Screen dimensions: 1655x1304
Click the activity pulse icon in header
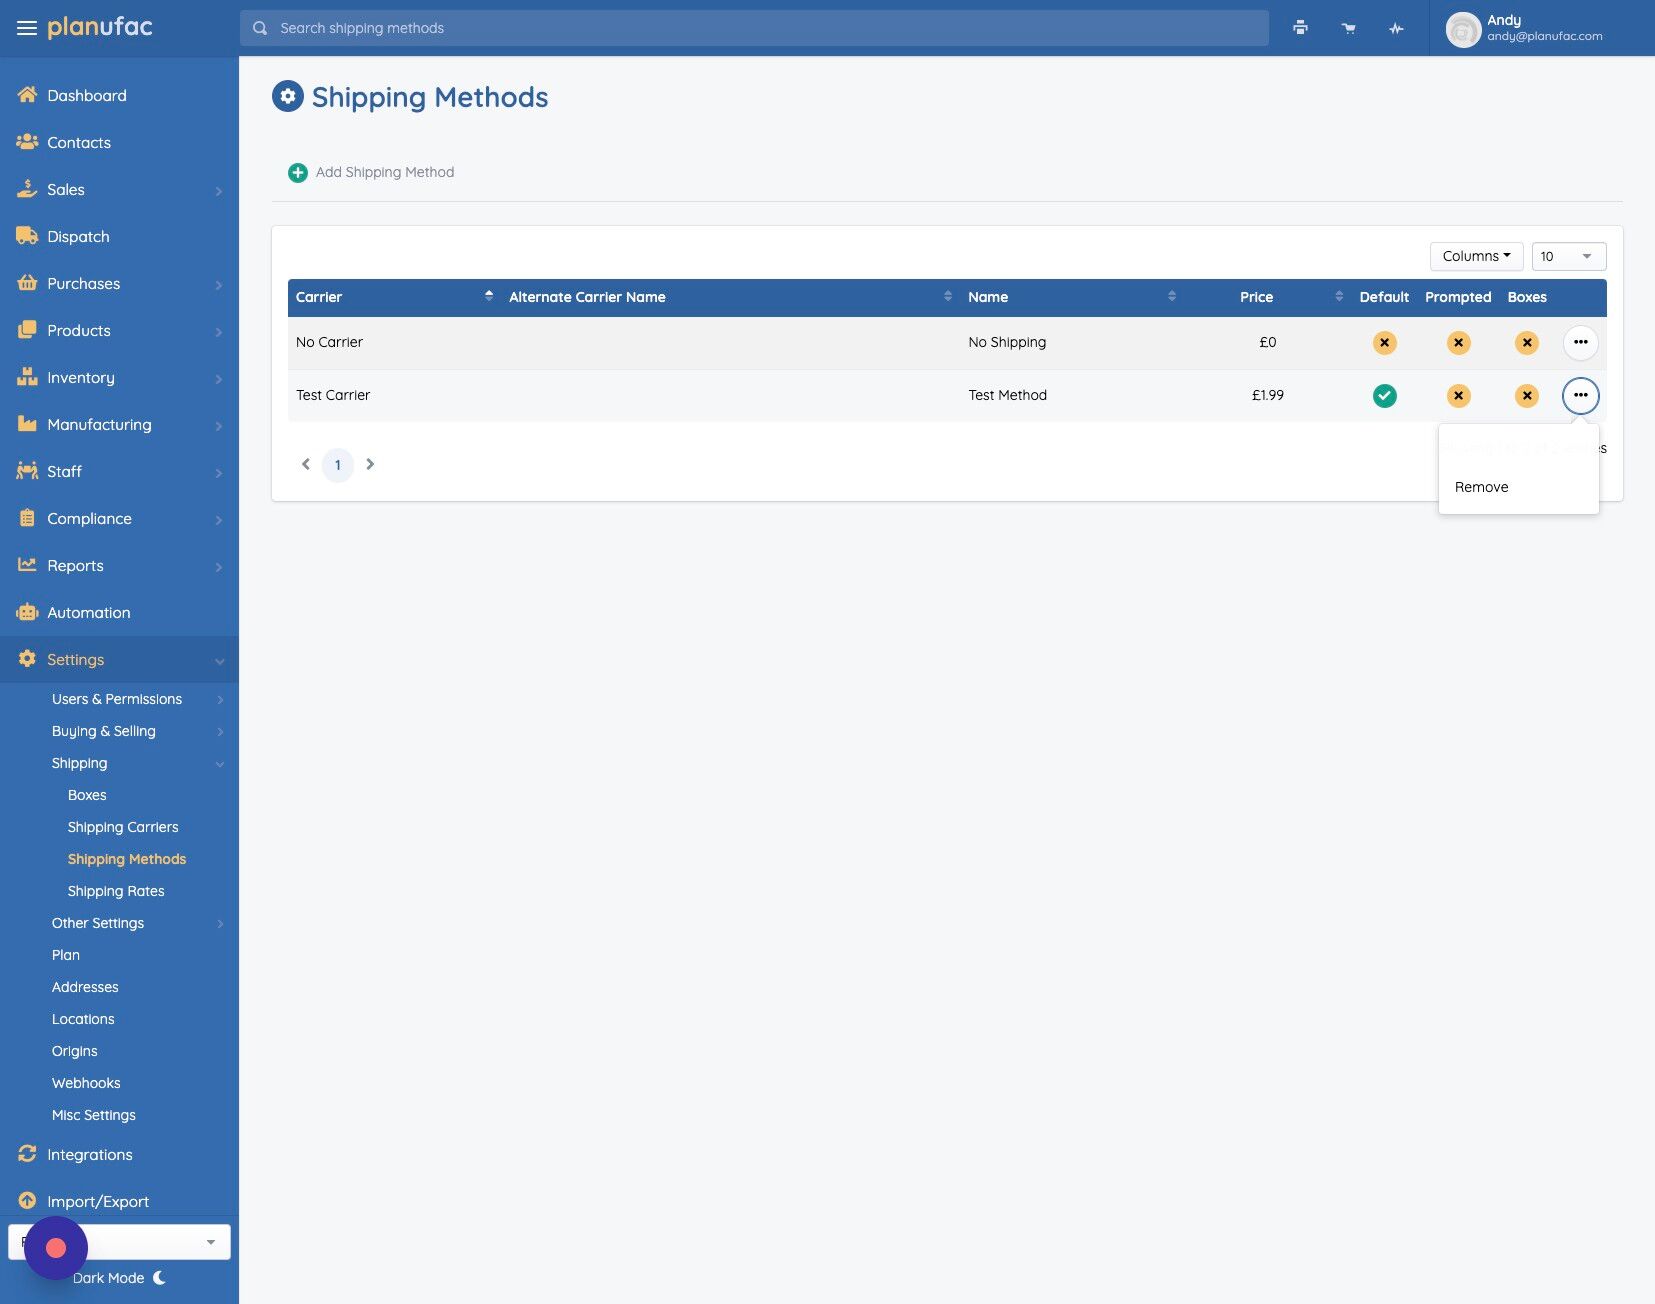coord(1396,28)
